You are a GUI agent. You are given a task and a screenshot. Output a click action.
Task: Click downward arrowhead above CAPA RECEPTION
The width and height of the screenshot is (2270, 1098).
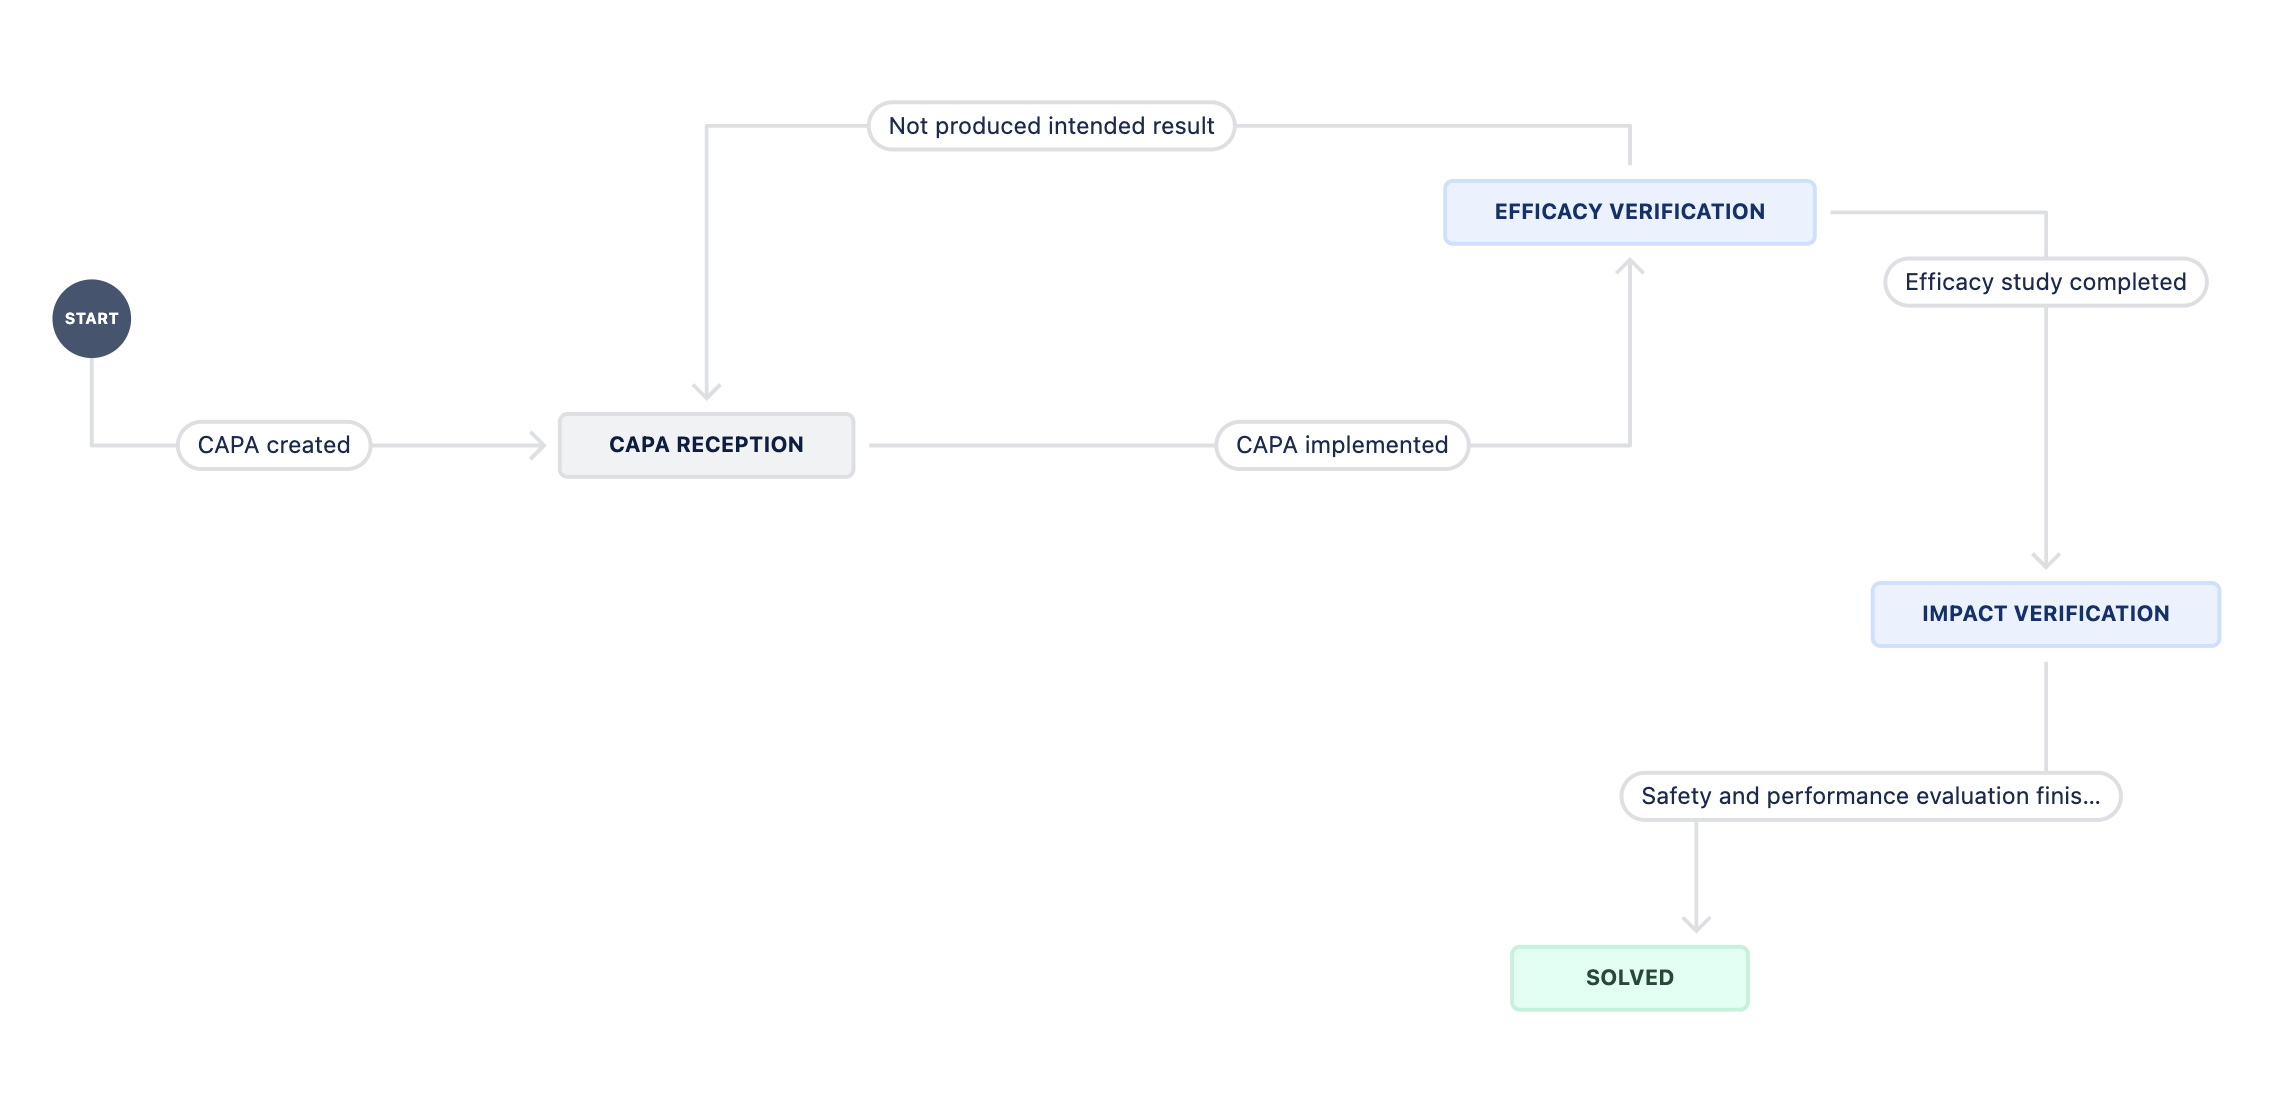[x=707, y=390]
